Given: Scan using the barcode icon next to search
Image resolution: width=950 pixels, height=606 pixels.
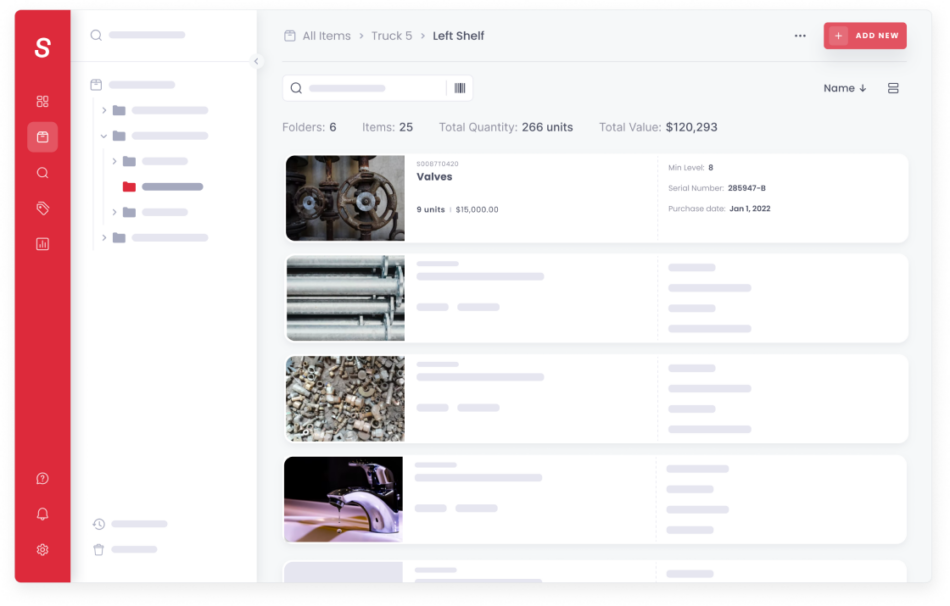Looking at the screenshot, I should point(460,88).
